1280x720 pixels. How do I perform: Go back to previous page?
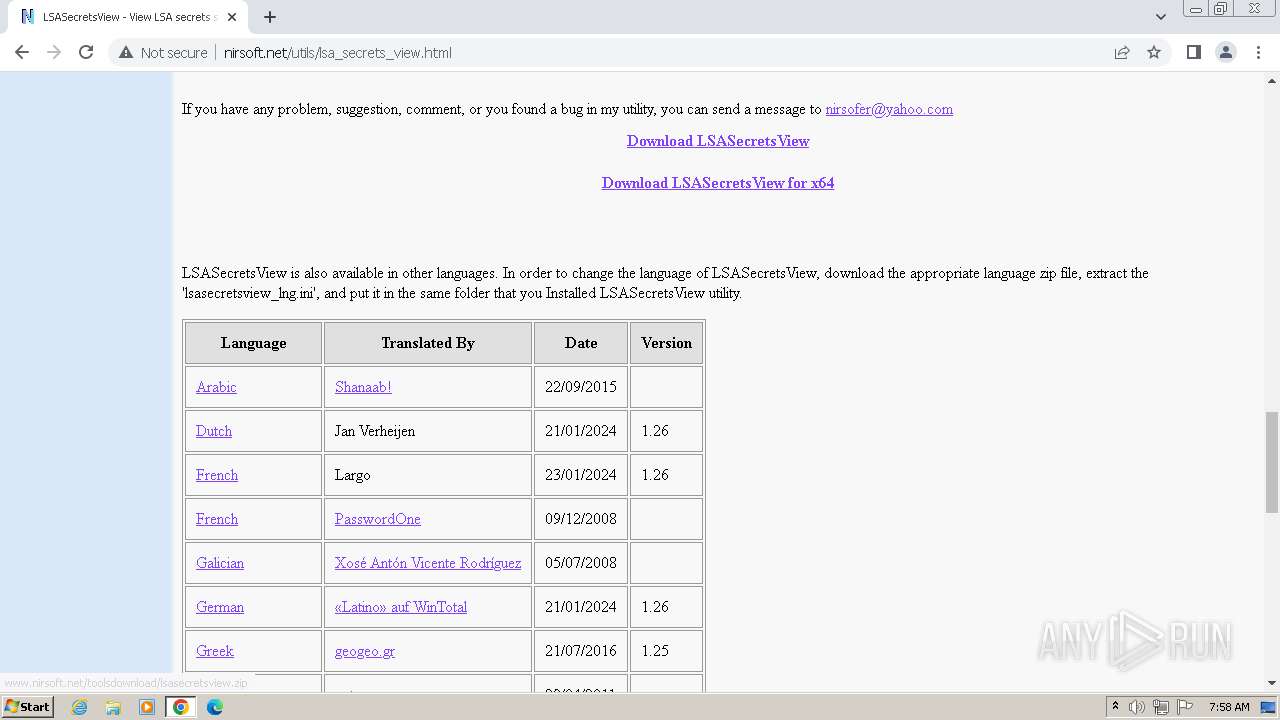[x=22, y=52]
